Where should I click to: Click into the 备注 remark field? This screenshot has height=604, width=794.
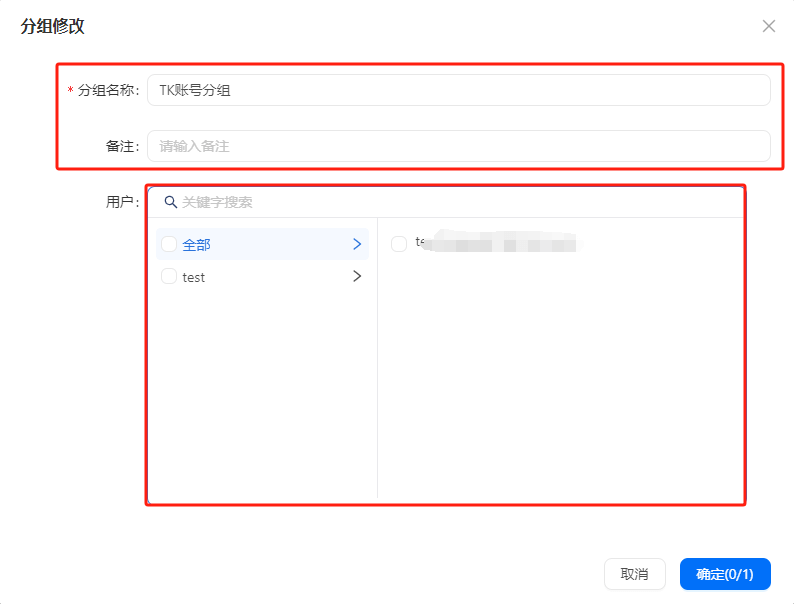pyautogui.click(x=458, y=146)
